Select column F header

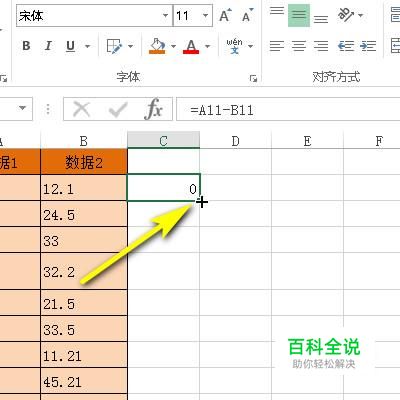coord(372,141)
